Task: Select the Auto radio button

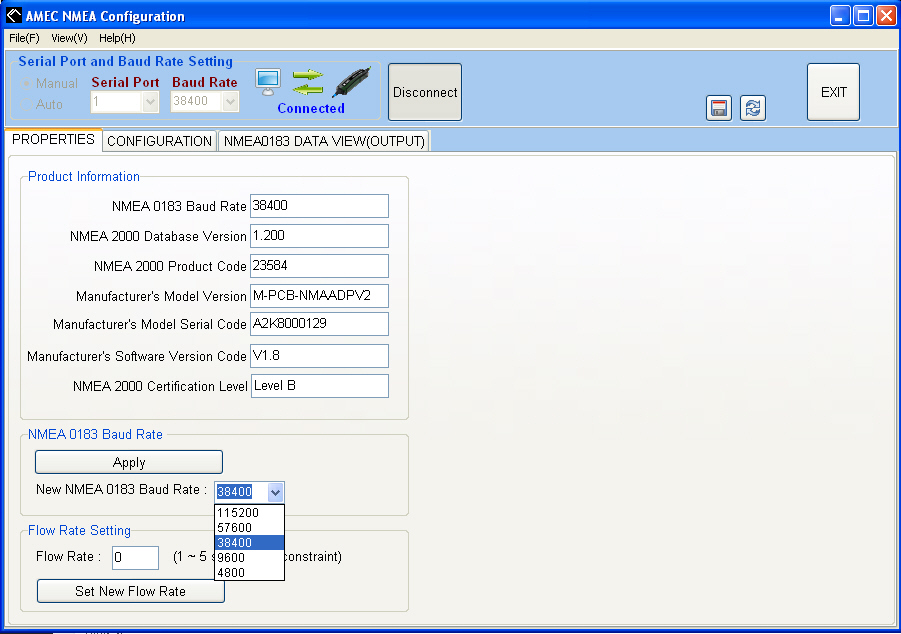Action: pos(27,104)
